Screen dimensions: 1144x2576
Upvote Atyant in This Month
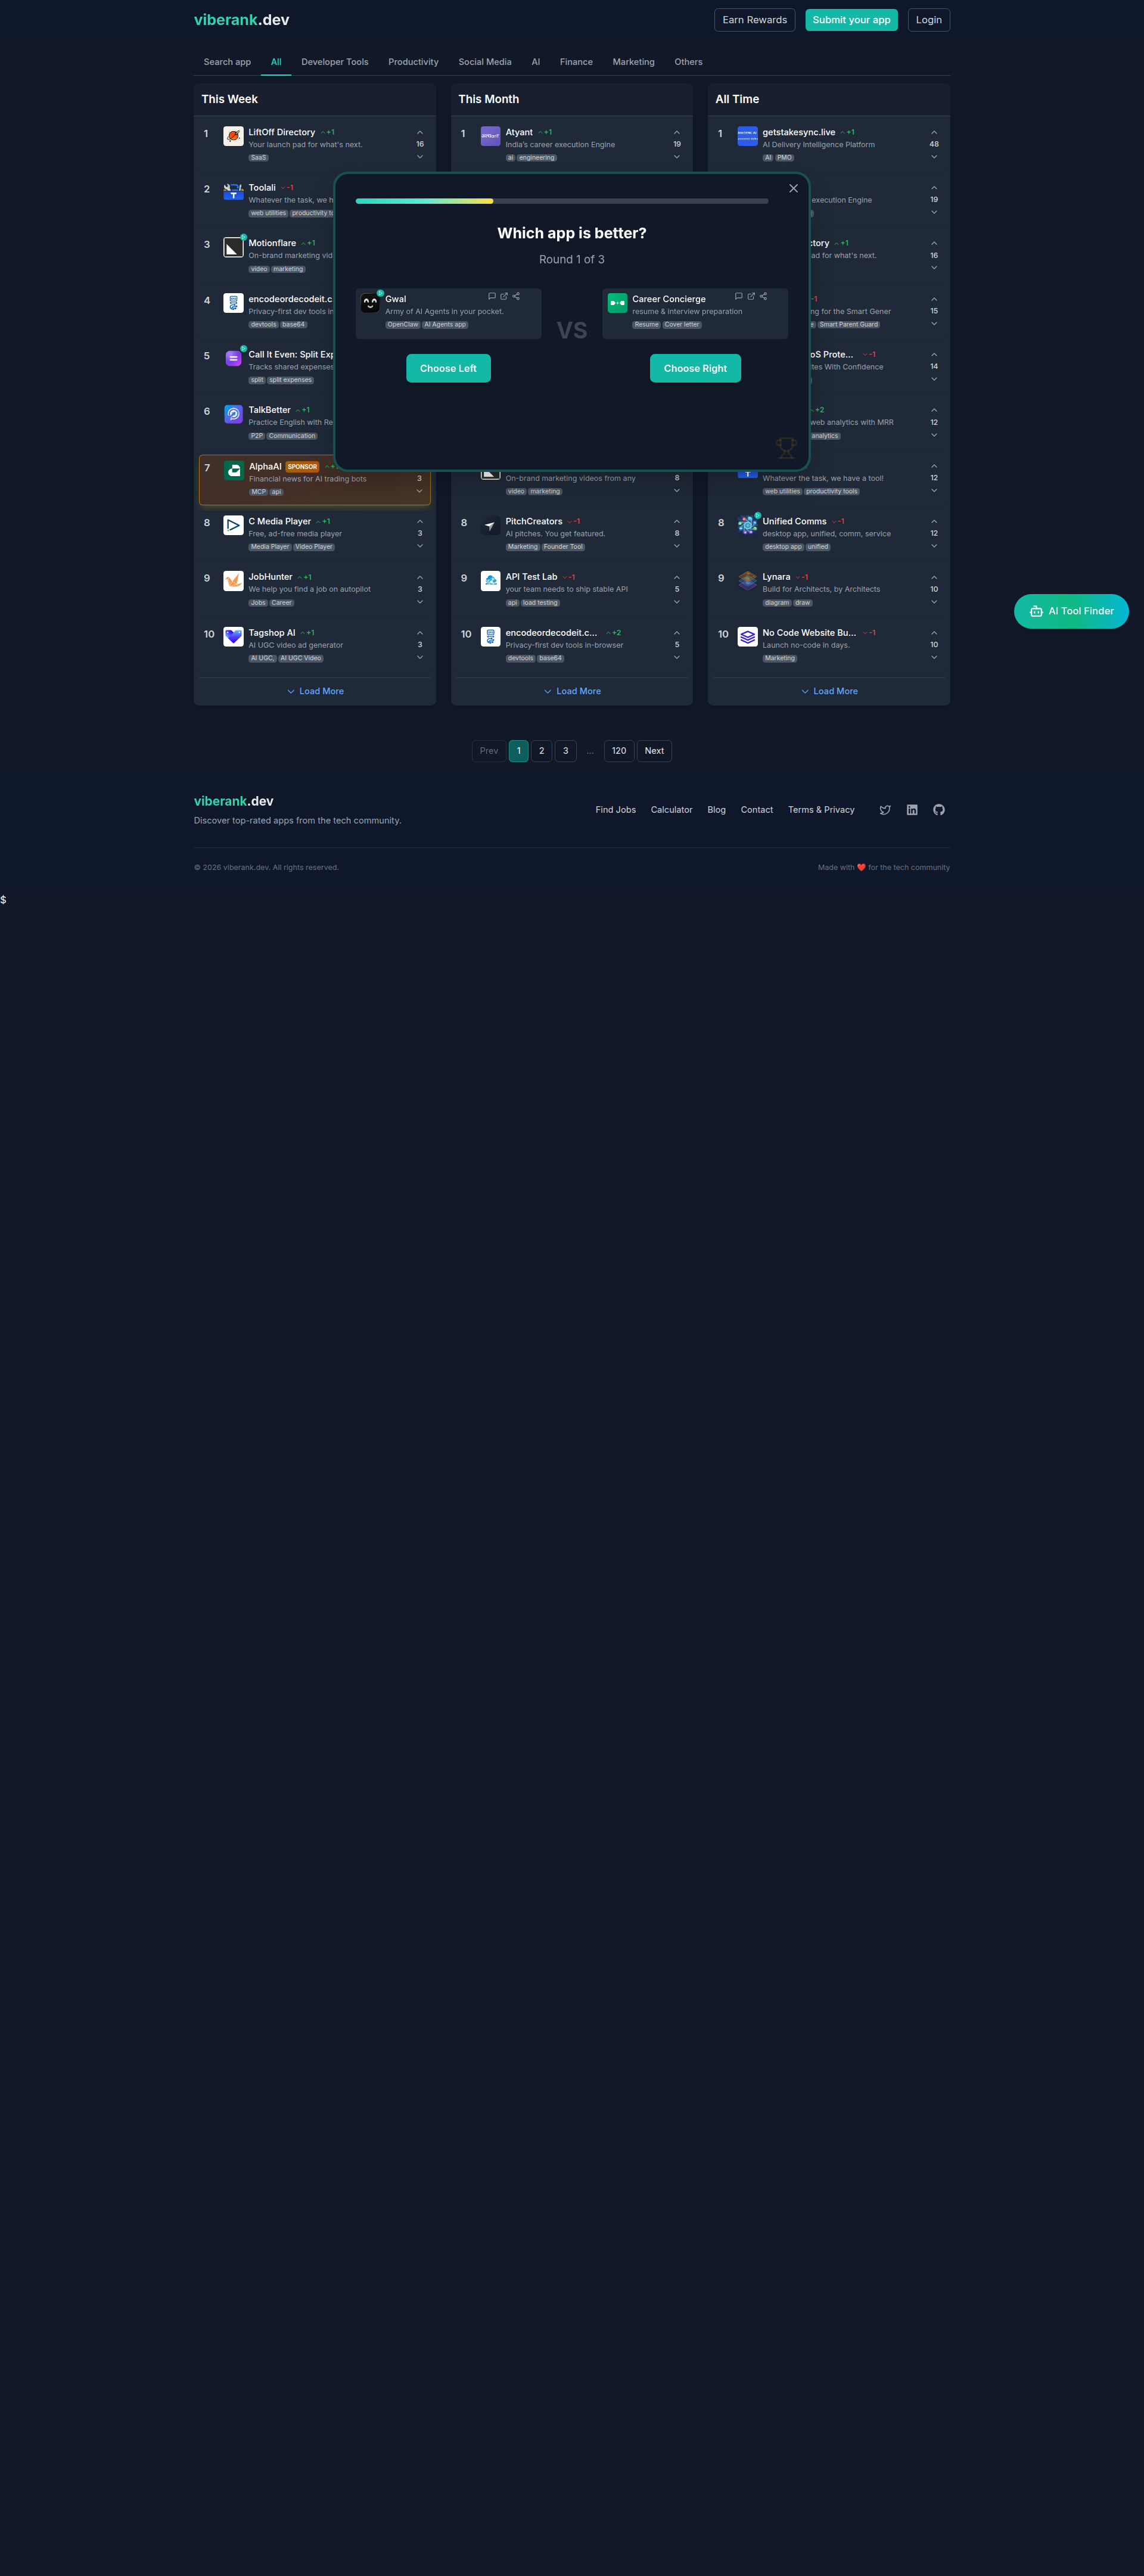pyautogui.click(x=677, y=132)
